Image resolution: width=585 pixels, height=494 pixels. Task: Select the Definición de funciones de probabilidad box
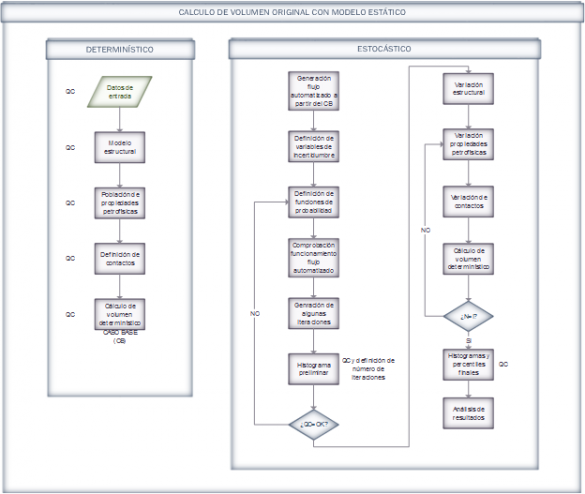(313, 202)
